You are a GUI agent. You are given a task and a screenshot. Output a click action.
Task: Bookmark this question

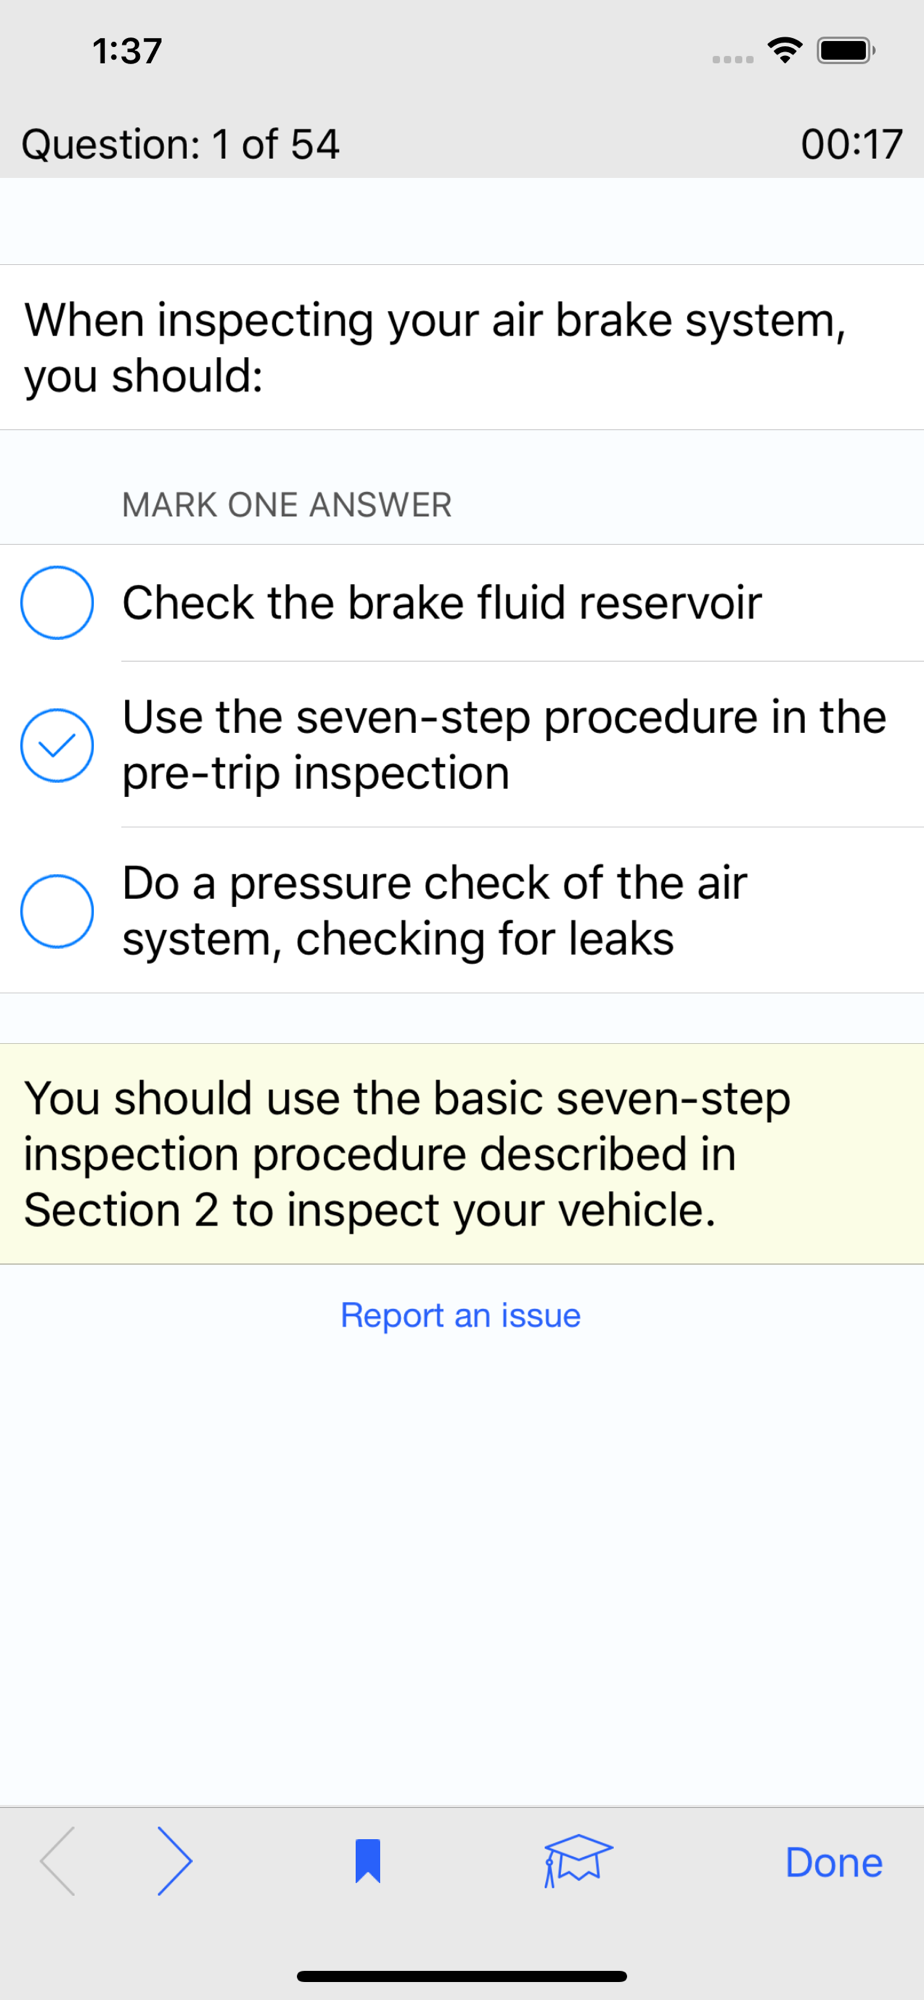coord(368,1861)
